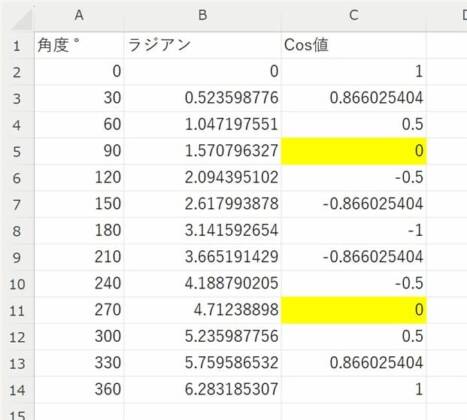Click Cos value -0.866025404 in row 7
The image size is (467, 420).
(x=354, y=204)
